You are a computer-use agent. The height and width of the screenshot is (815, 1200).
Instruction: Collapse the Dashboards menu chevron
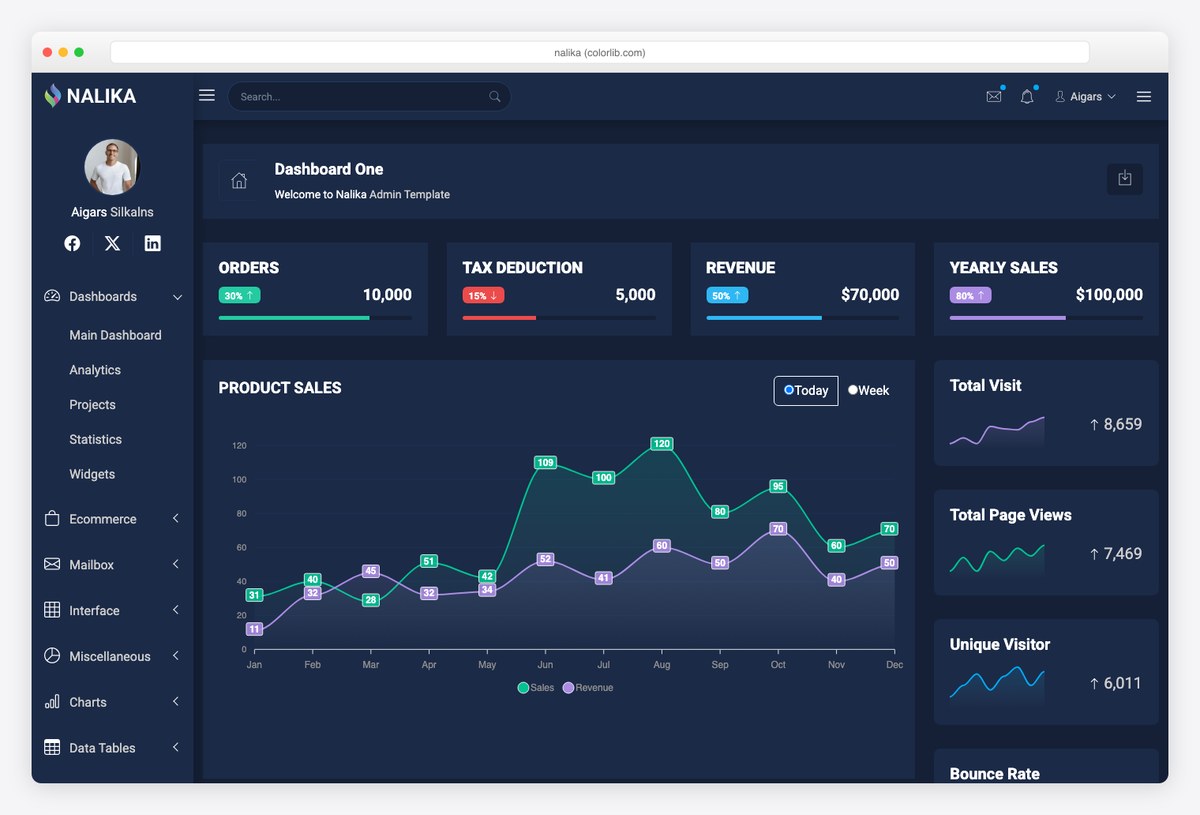(177, 297)
